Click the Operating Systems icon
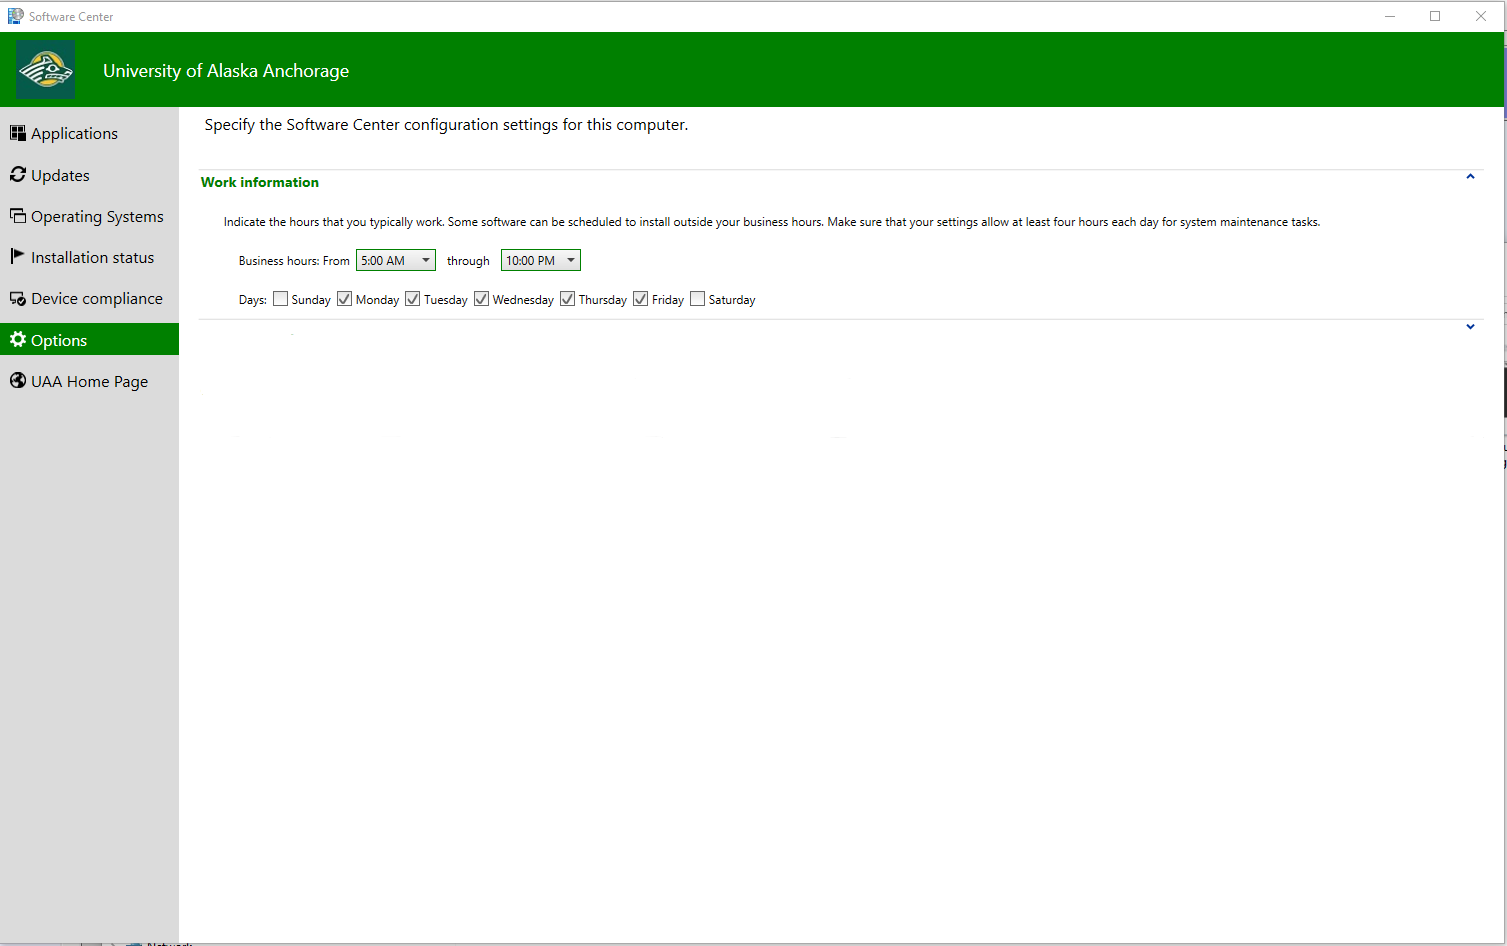This screenshot has height=946, width=1507. pyautogui.click(x=18, y=216)
